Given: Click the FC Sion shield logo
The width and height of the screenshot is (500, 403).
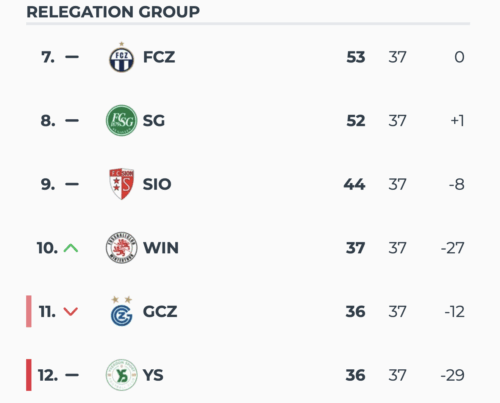Looking at the screenshot, I should 122,184.
